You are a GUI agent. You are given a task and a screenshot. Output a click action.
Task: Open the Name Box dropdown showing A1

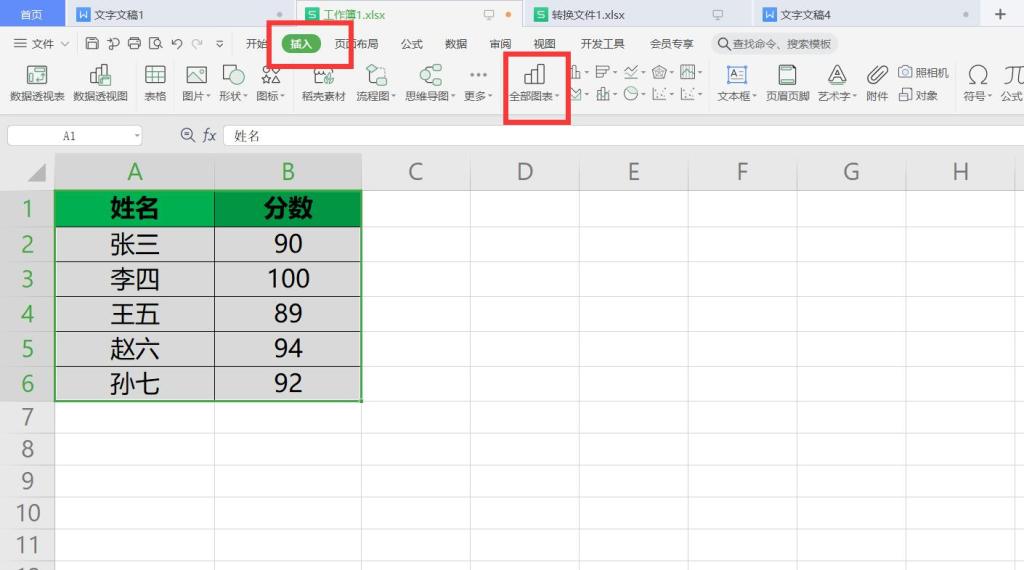click(136, 136)
